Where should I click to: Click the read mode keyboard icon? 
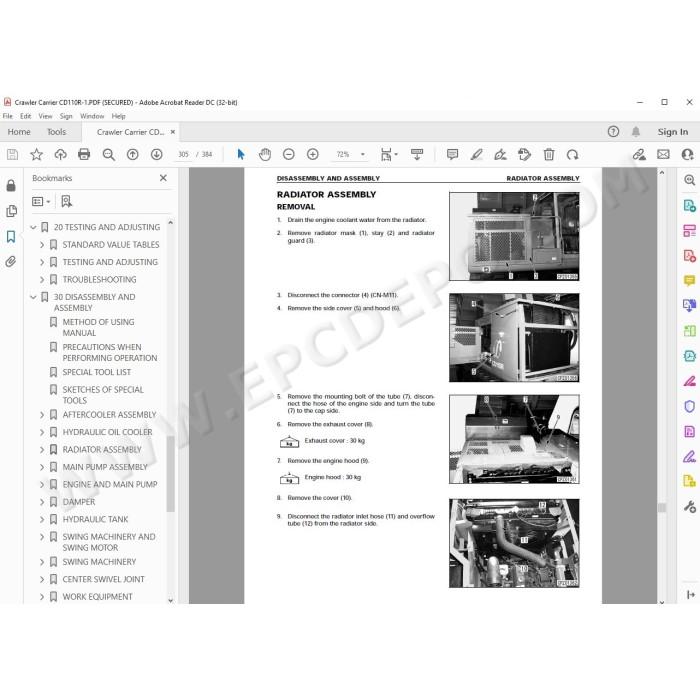point(417,154)
